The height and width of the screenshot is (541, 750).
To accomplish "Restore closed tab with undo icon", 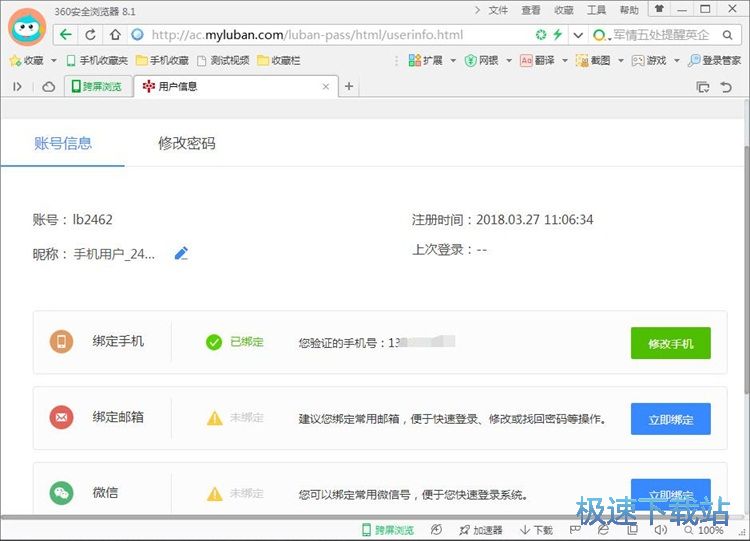I will [726, 87].
